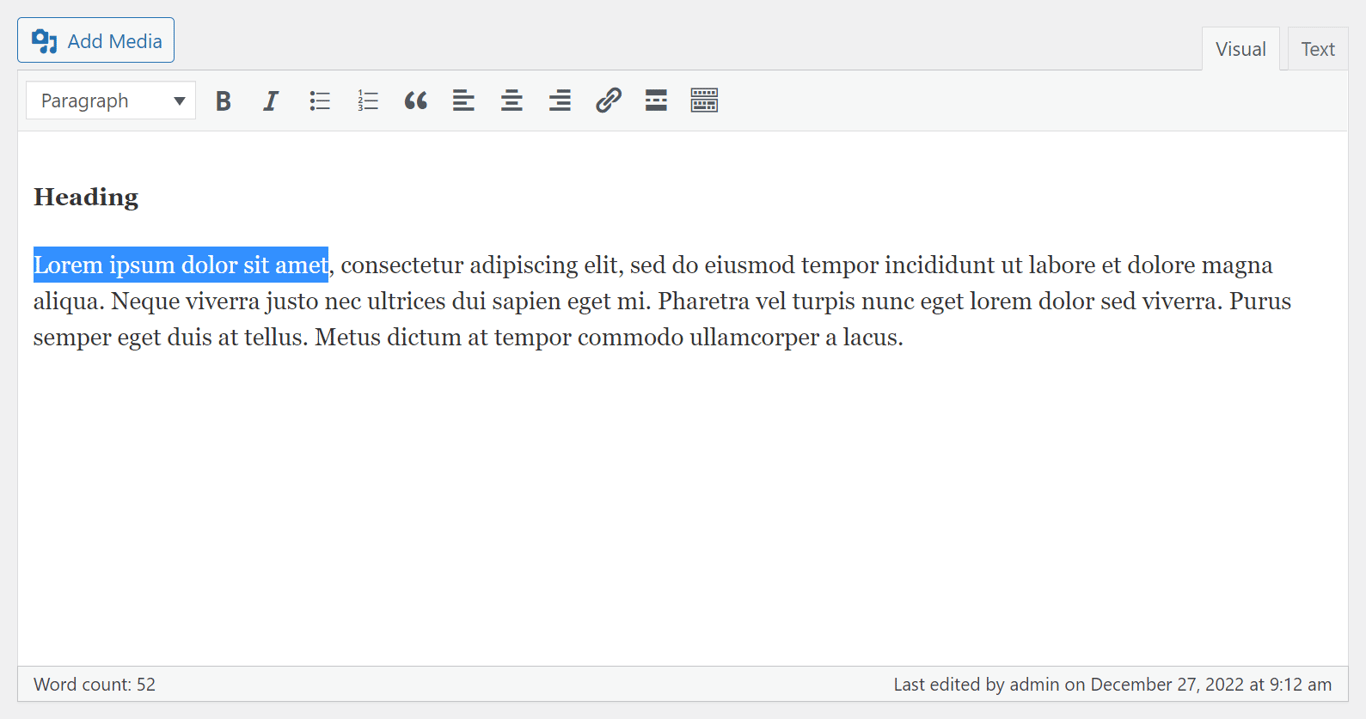This screenshot has height=719, width=1366.
Task: Right-align the paragraph text
Action: point(559,100)
